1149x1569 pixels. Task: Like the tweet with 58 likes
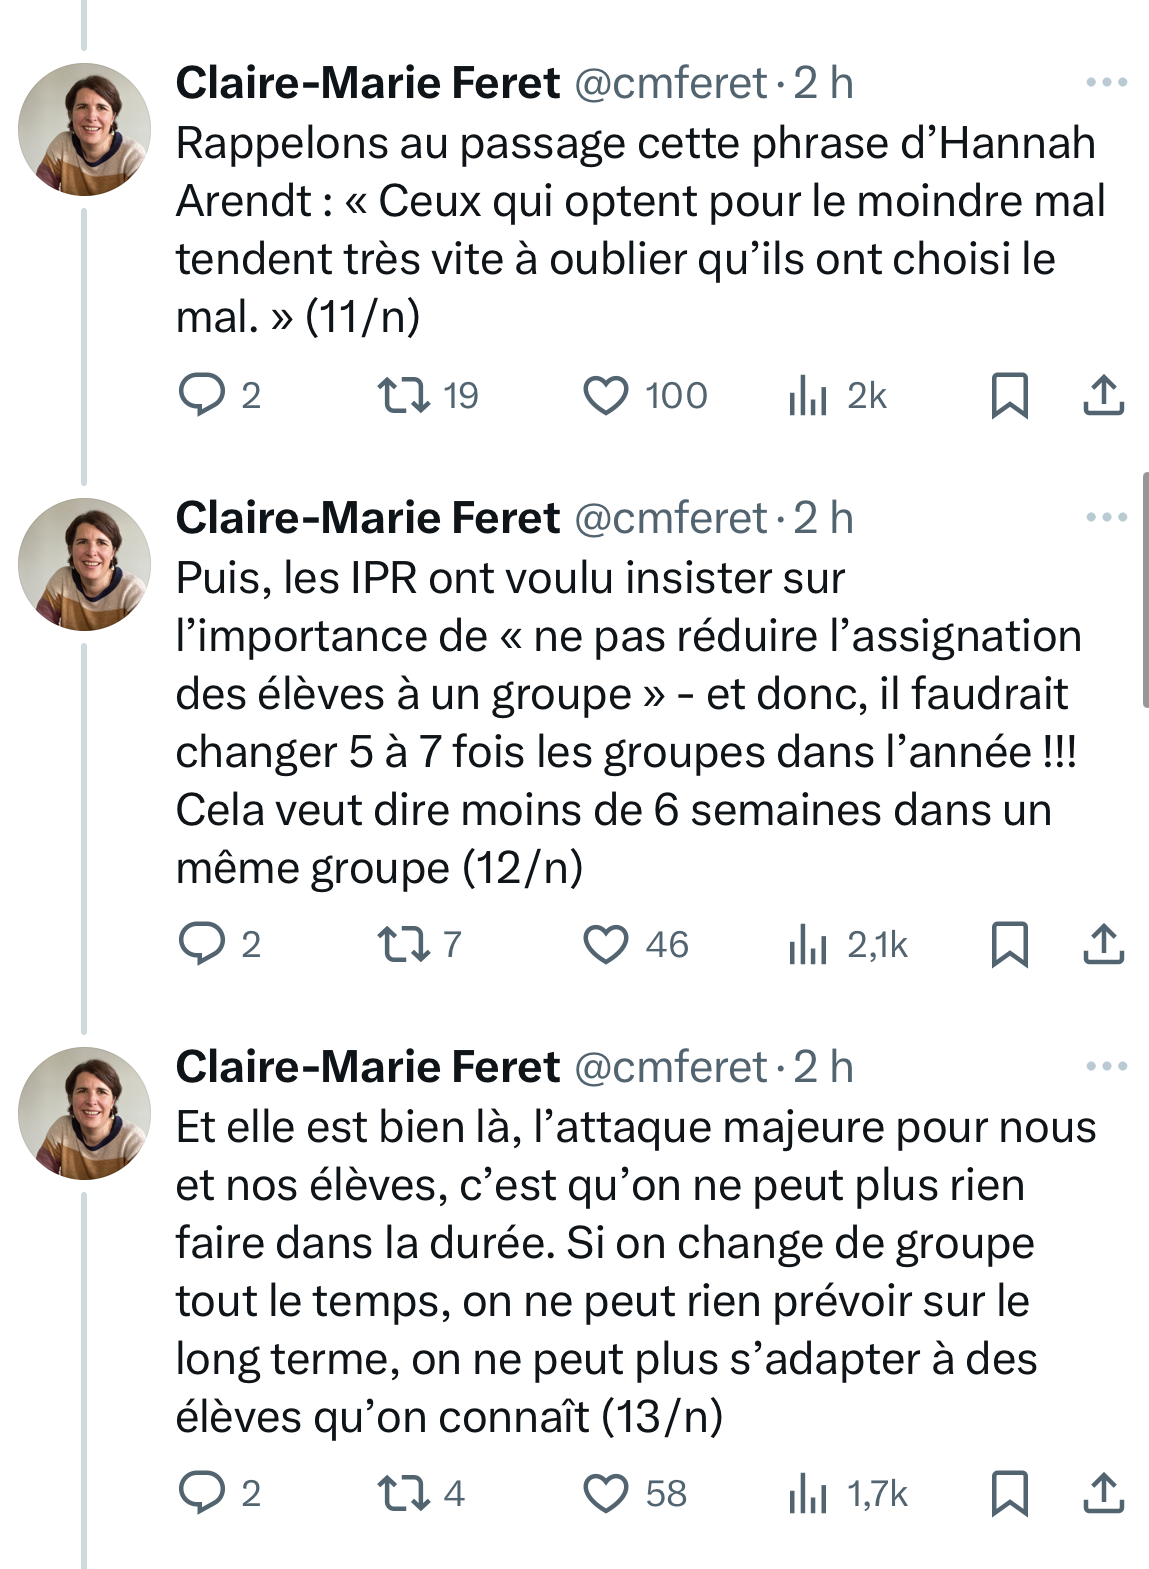click(x=606, y=1492)
